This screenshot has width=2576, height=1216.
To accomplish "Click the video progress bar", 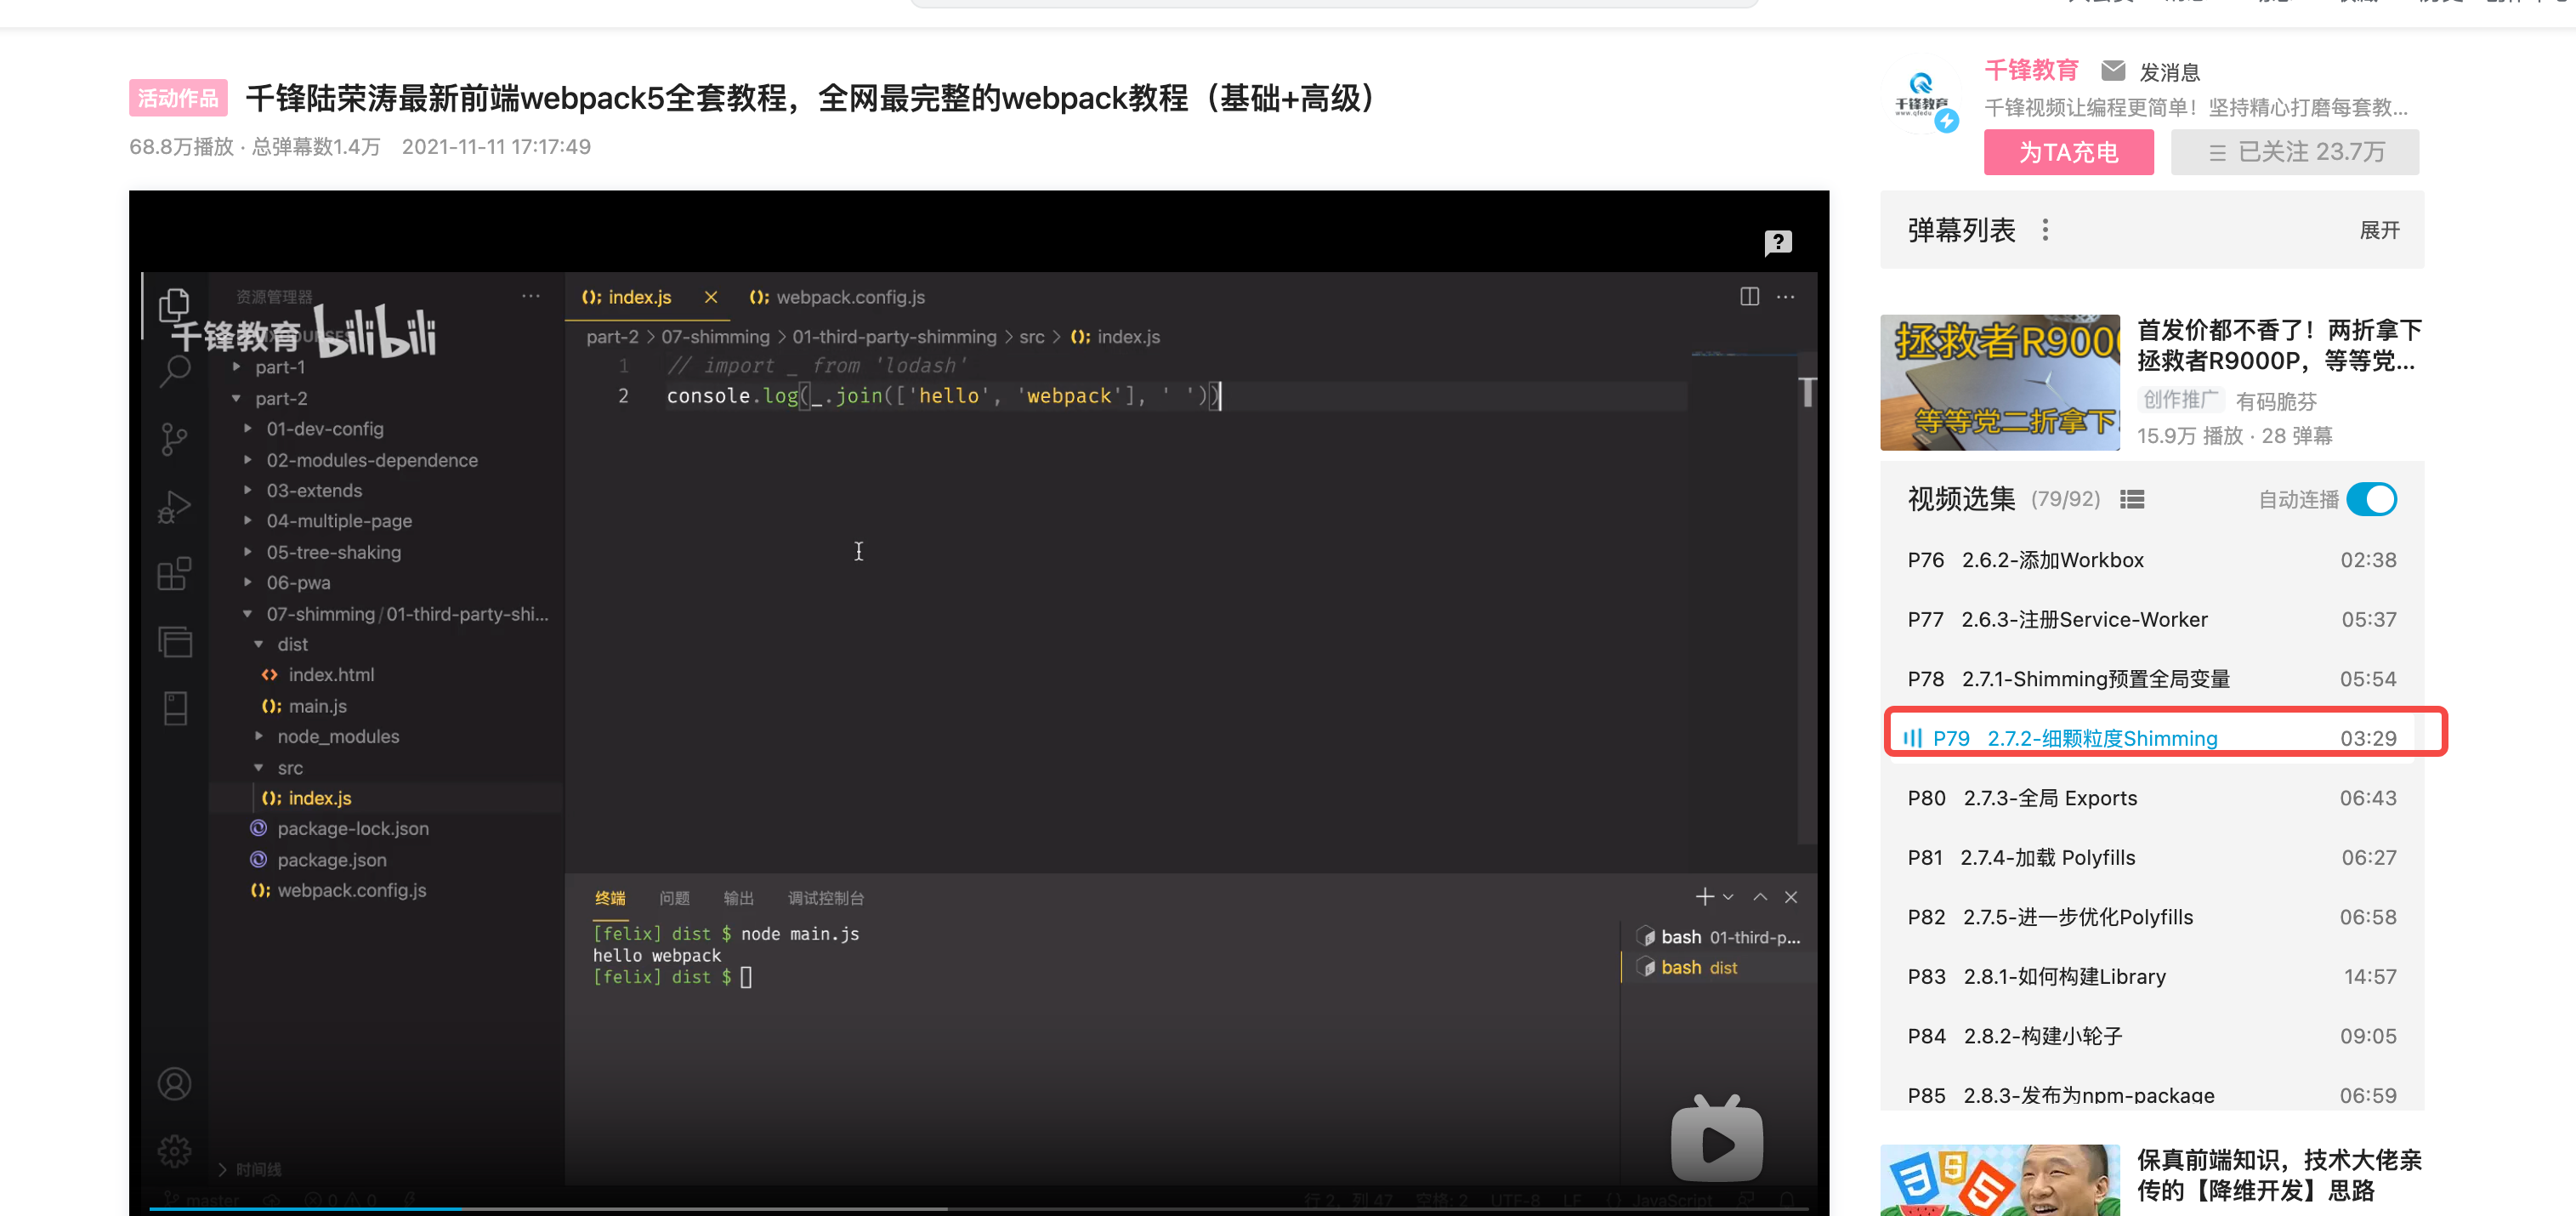I will [979, 1208].
